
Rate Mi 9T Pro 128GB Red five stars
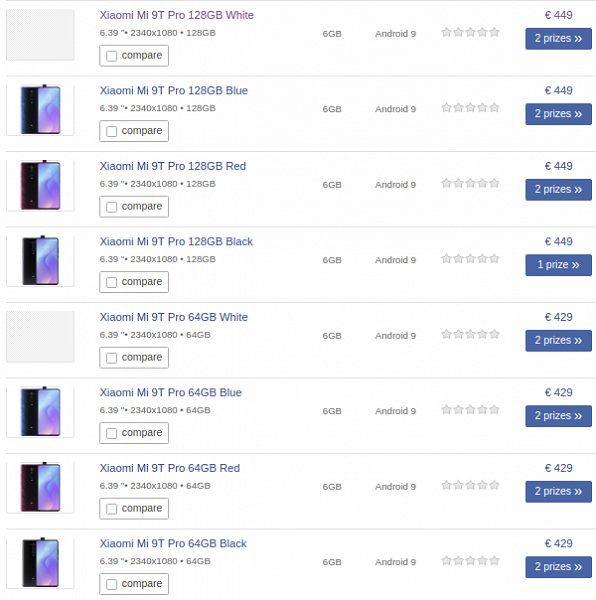tap(494, 183)
